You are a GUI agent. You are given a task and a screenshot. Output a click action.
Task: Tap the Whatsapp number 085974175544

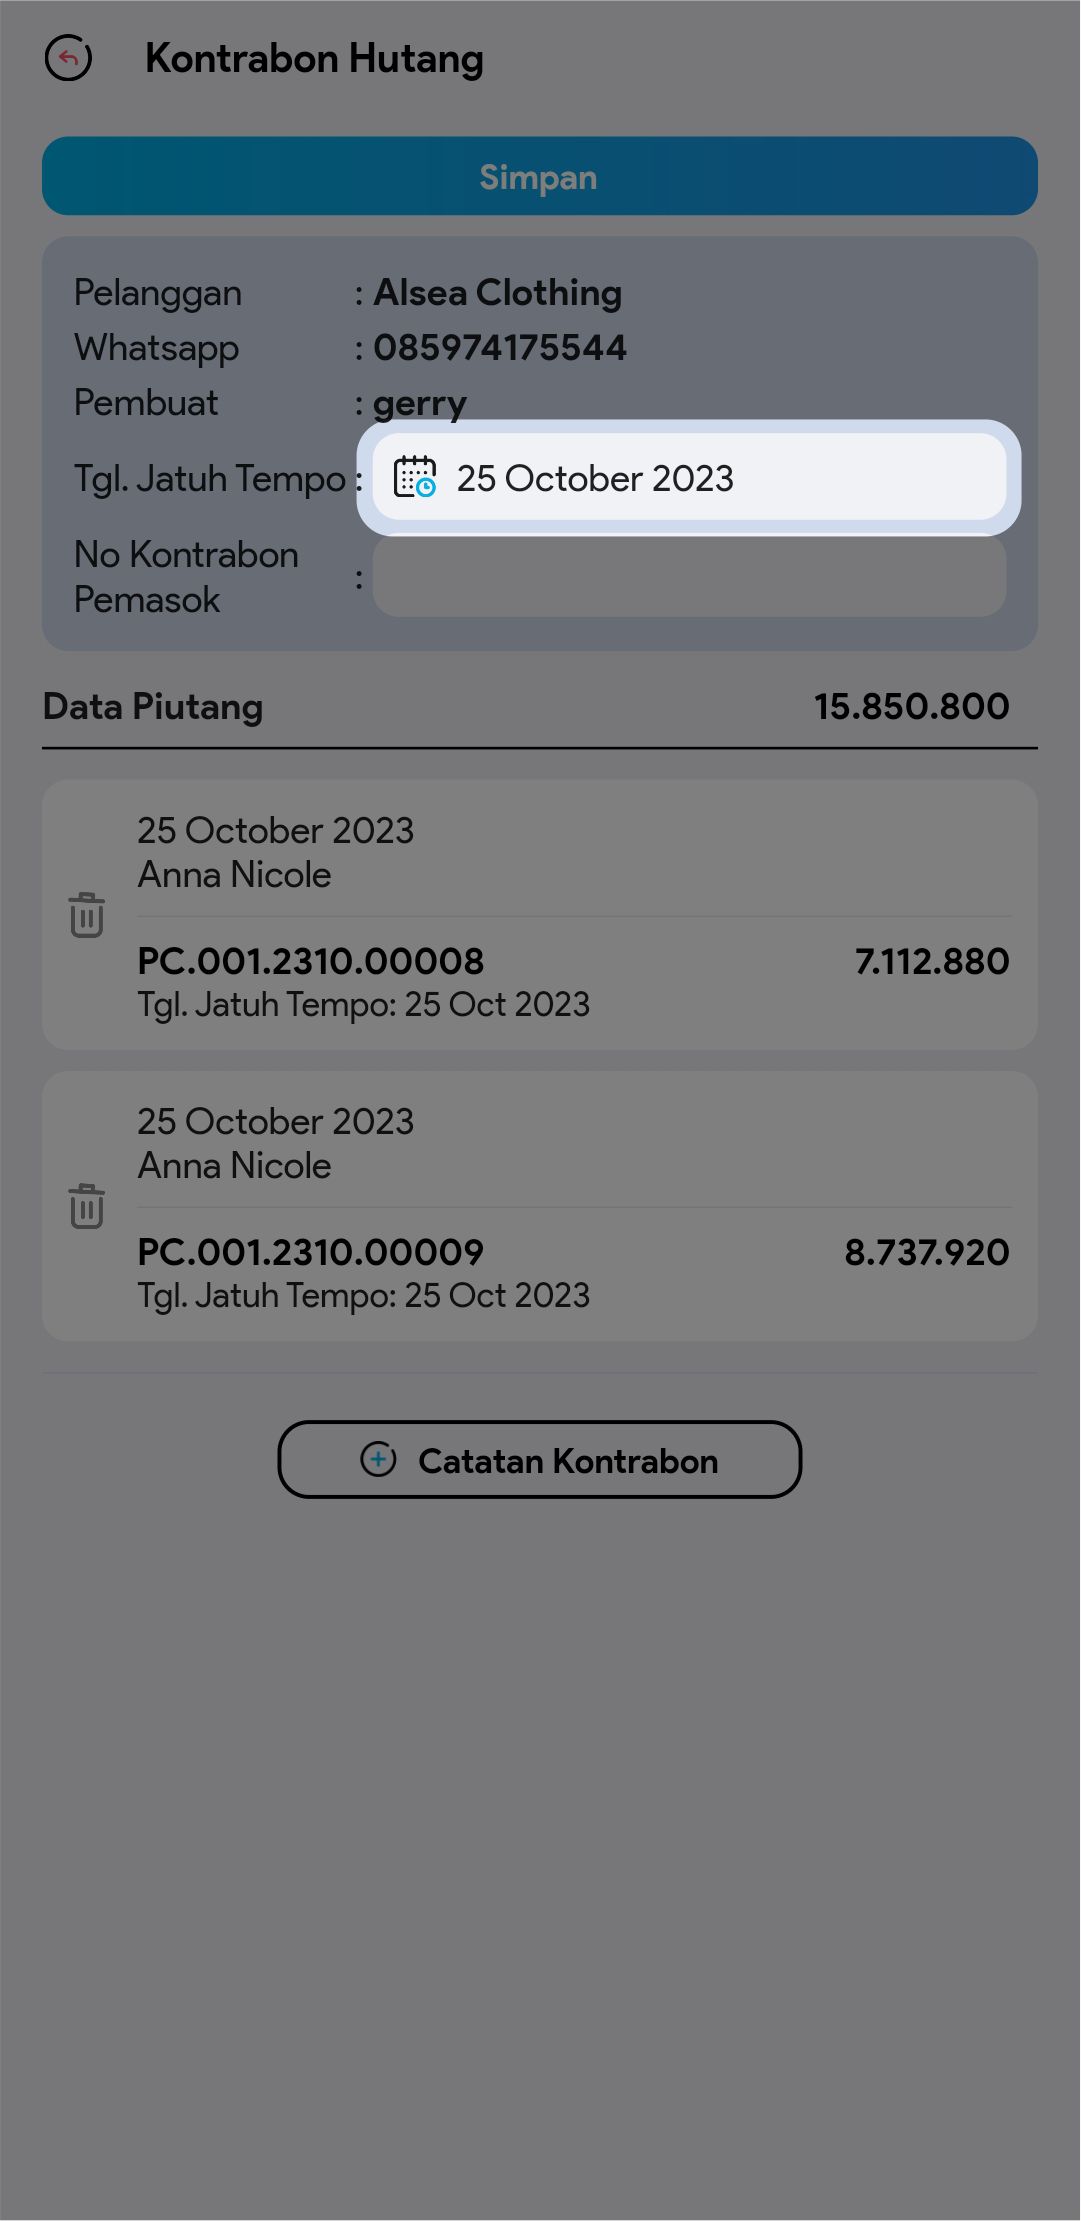(500, 348)
